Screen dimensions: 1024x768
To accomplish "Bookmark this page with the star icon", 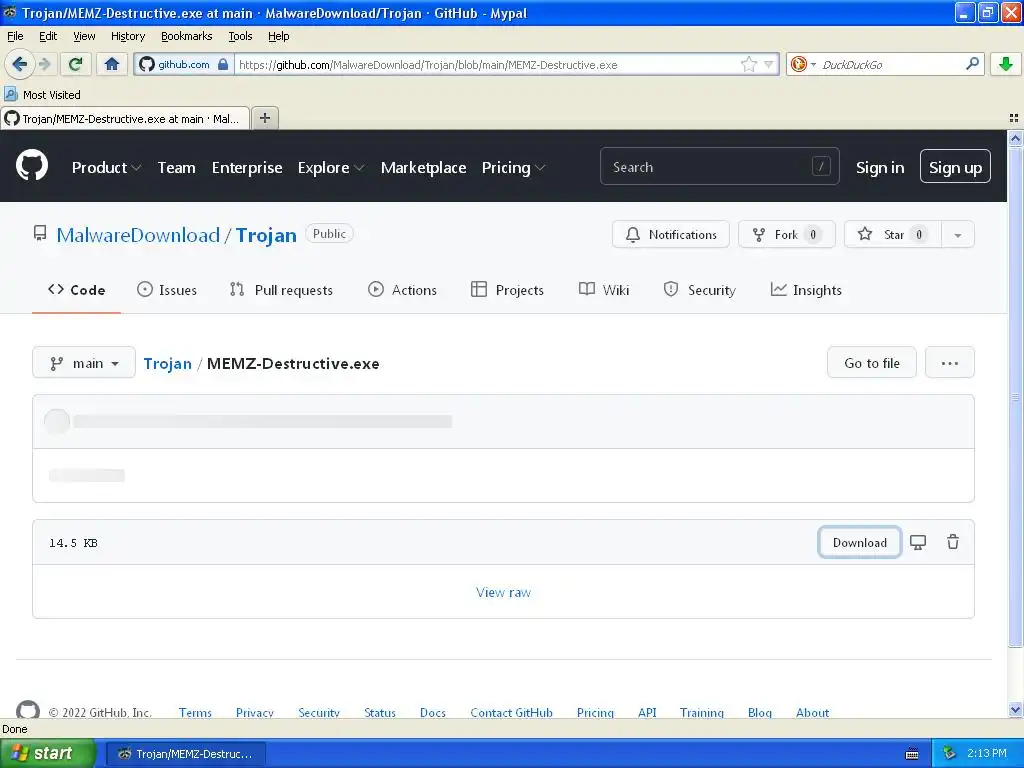I will pyautogui.click(x=748, y=64).
